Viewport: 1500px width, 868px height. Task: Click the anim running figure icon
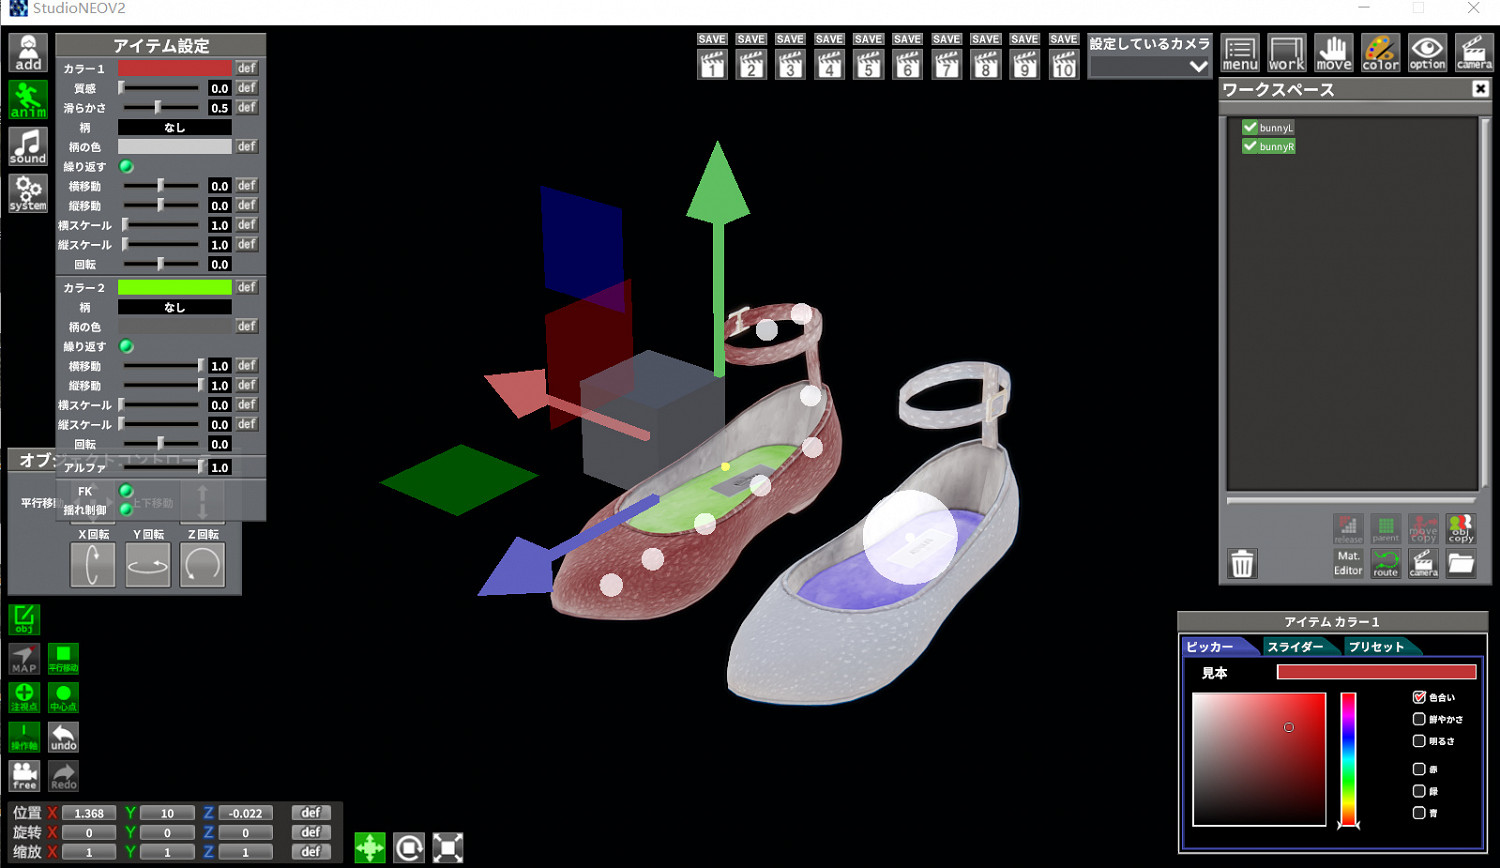click(28, 100)
